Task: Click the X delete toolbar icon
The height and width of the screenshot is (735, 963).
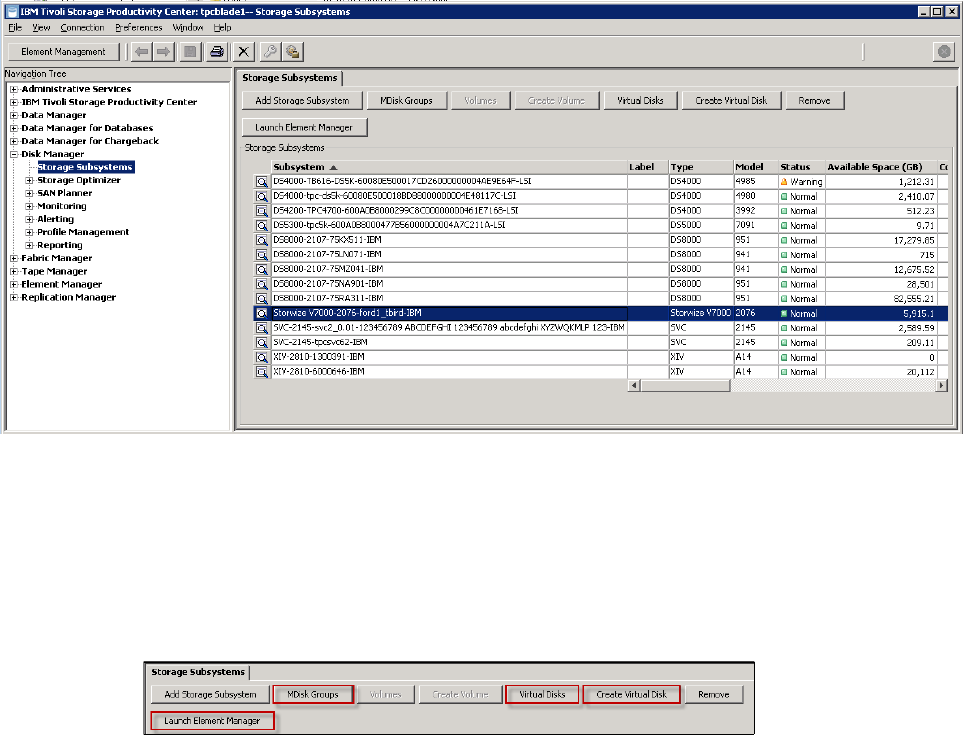Action: pyautogui.click(x=242, y=52)
